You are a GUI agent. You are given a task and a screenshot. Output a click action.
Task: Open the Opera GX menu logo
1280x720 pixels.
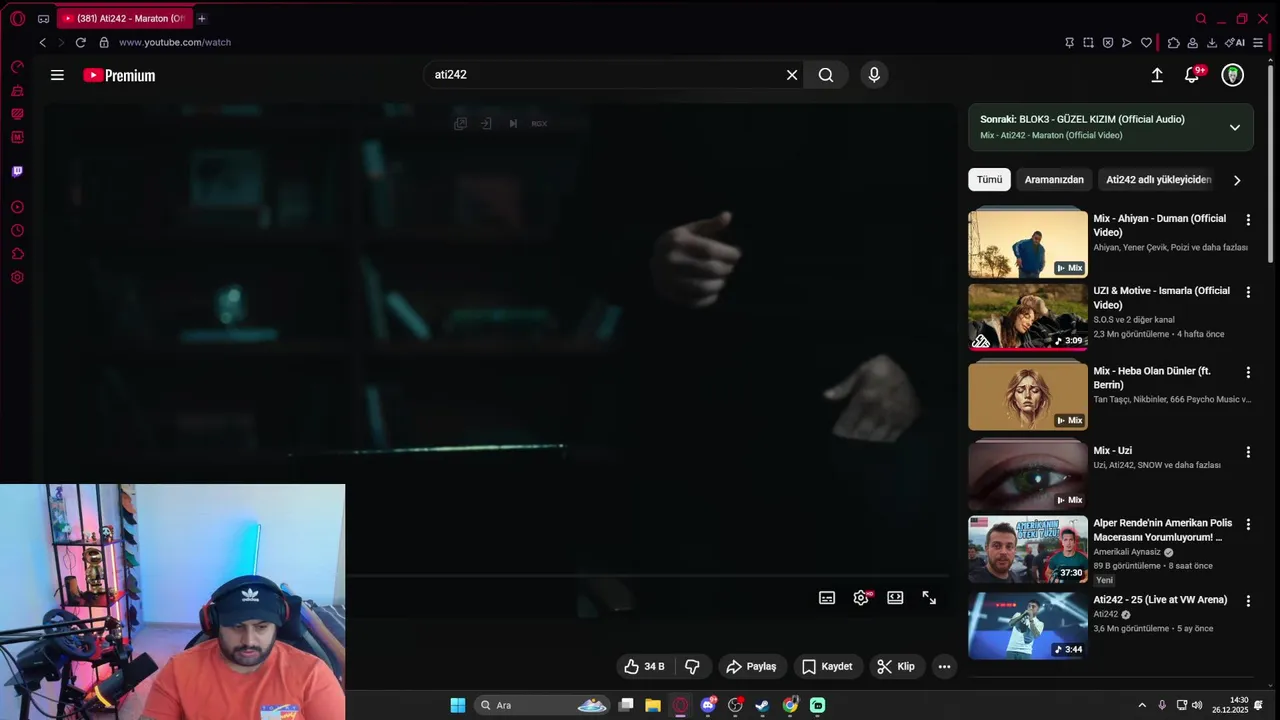click(x=17, y=18)
